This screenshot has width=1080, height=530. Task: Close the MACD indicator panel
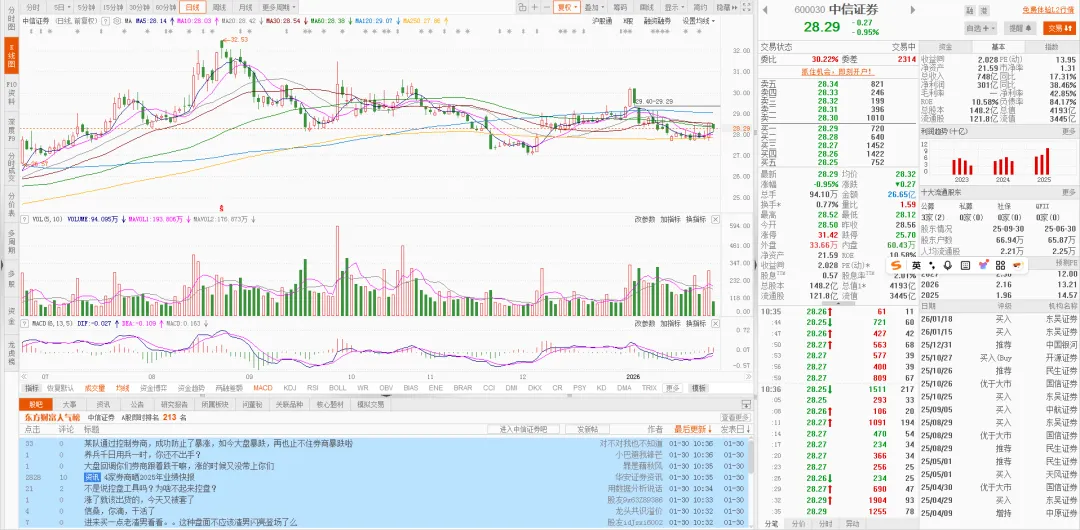click(x=716, y=323)
